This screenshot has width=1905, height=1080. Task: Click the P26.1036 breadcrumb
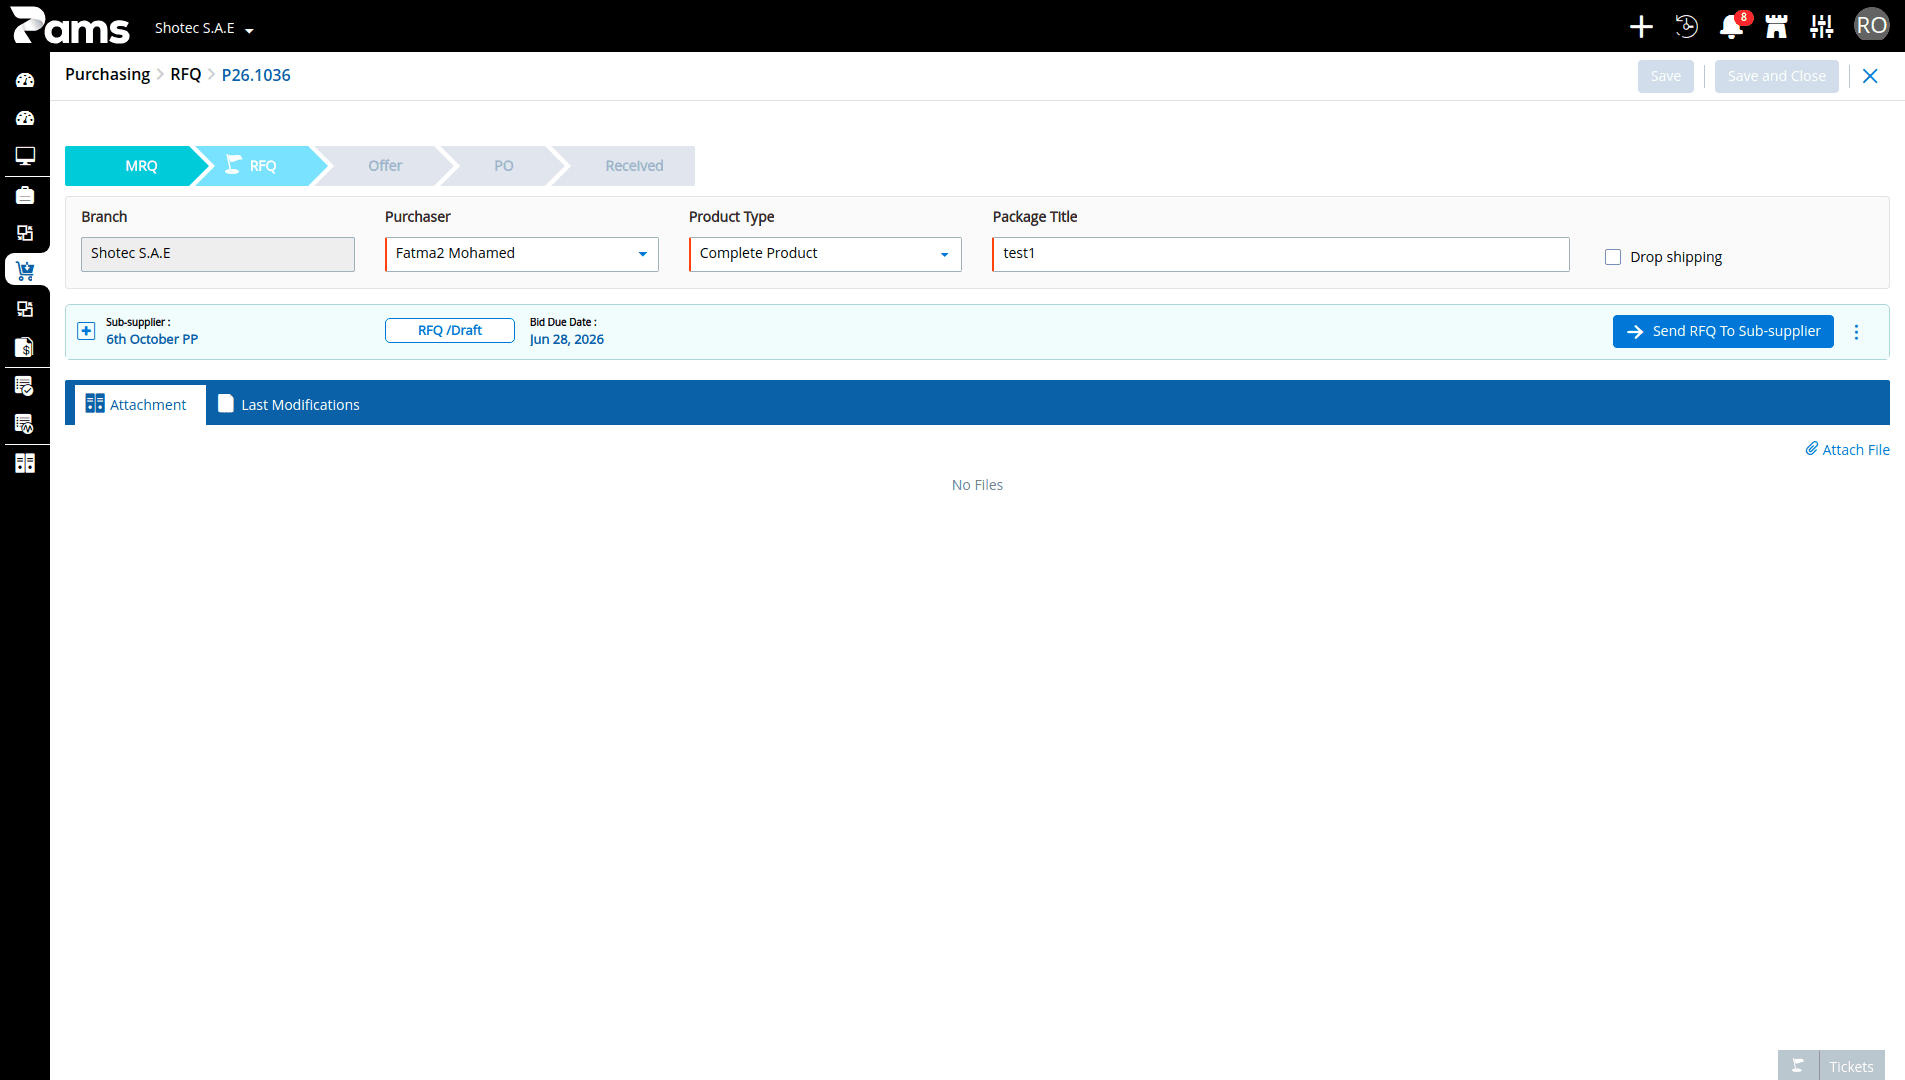pyautogui.click(x=256, y=75)
